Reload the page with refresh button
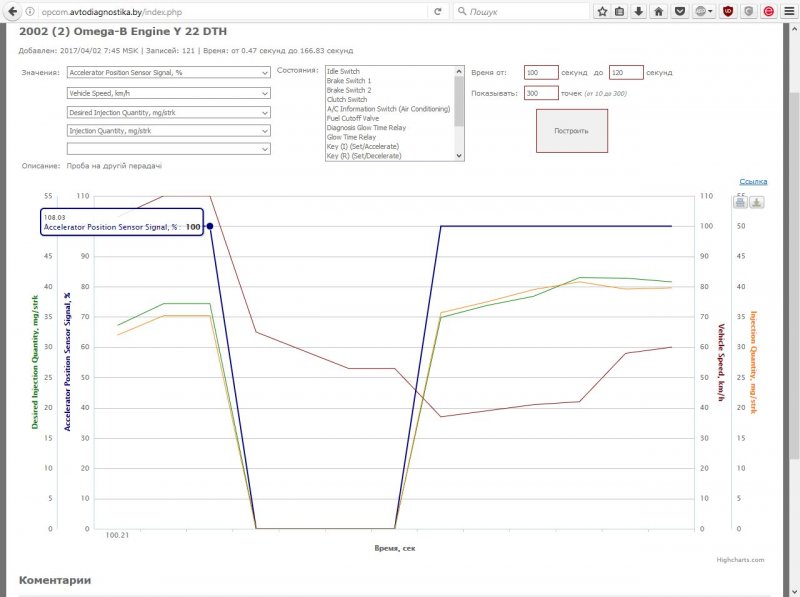 pos(438,11)
